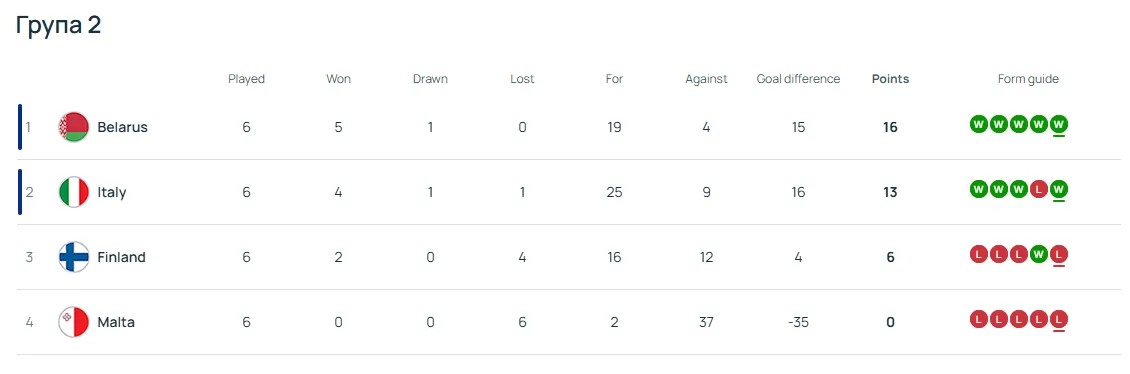1130x374 pixels.
Task: Click the Malta flag icon
Action: pyautogui.click(x=74, y=322)
